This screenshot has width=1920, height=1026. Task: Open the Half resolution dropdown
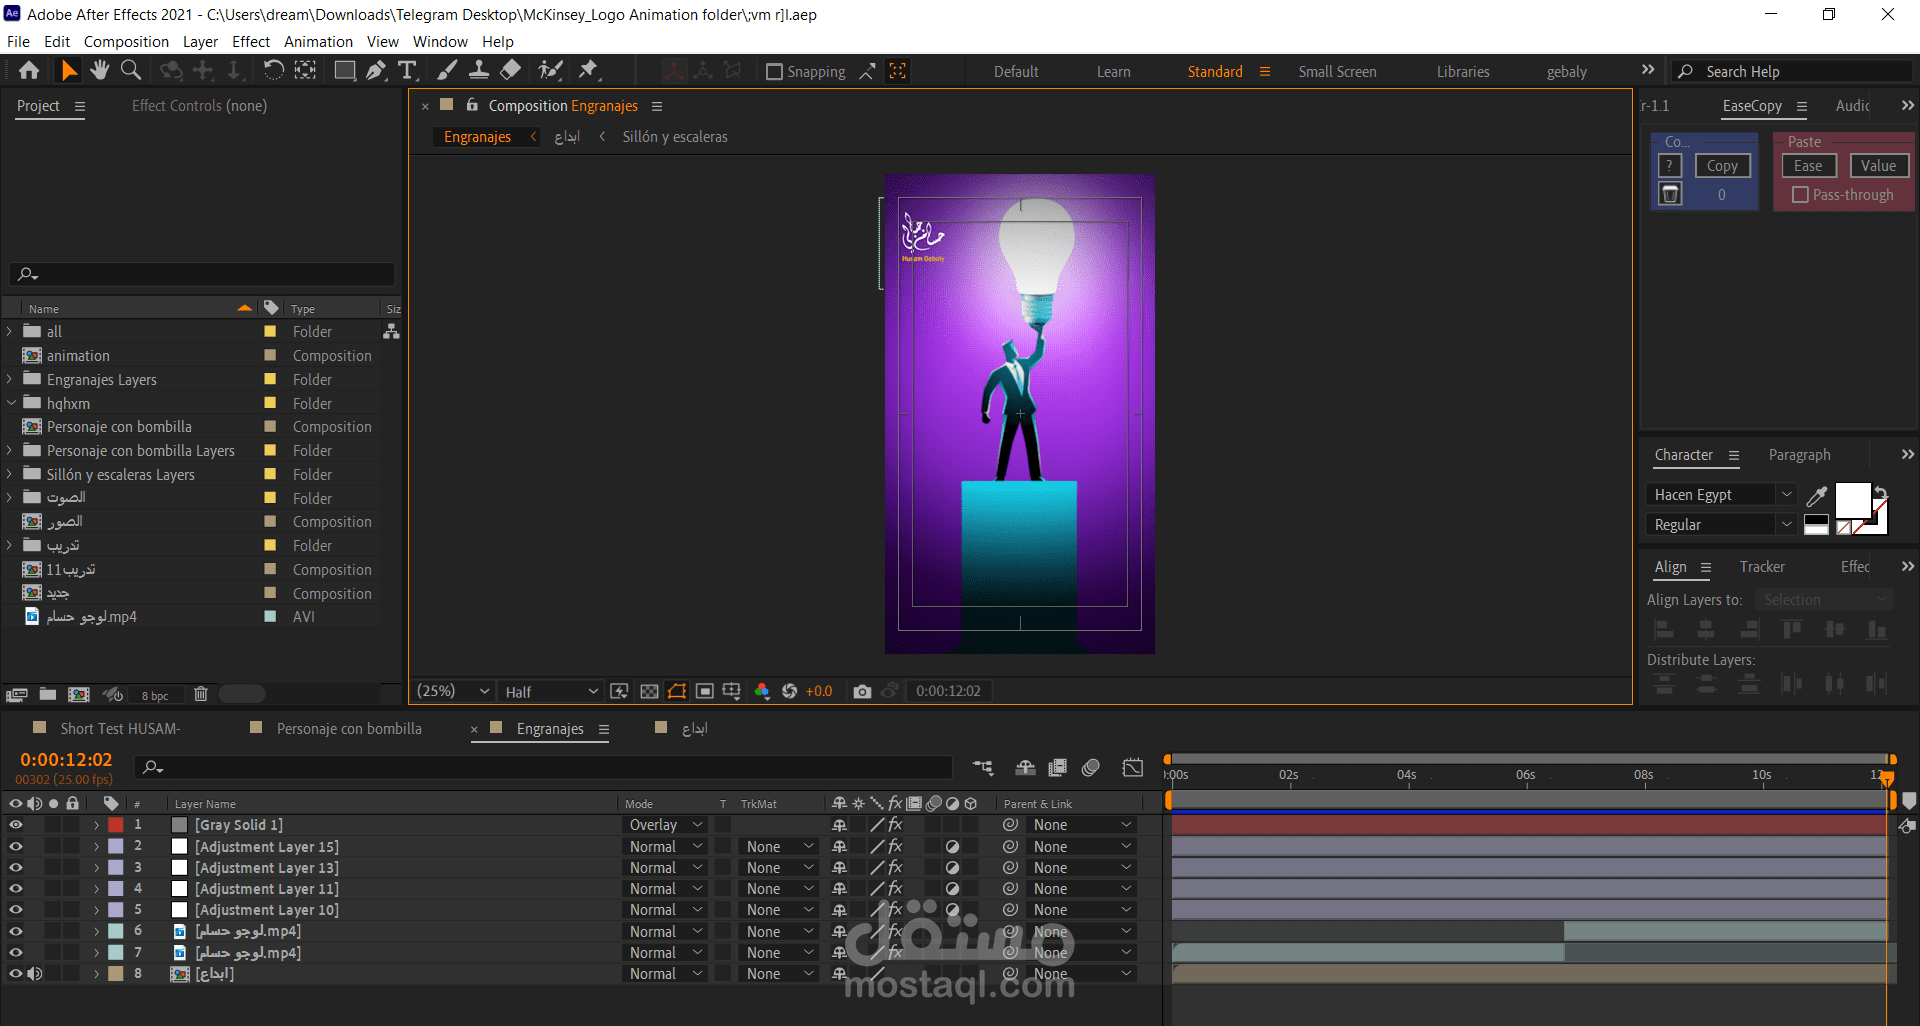[x=551, y=692]
